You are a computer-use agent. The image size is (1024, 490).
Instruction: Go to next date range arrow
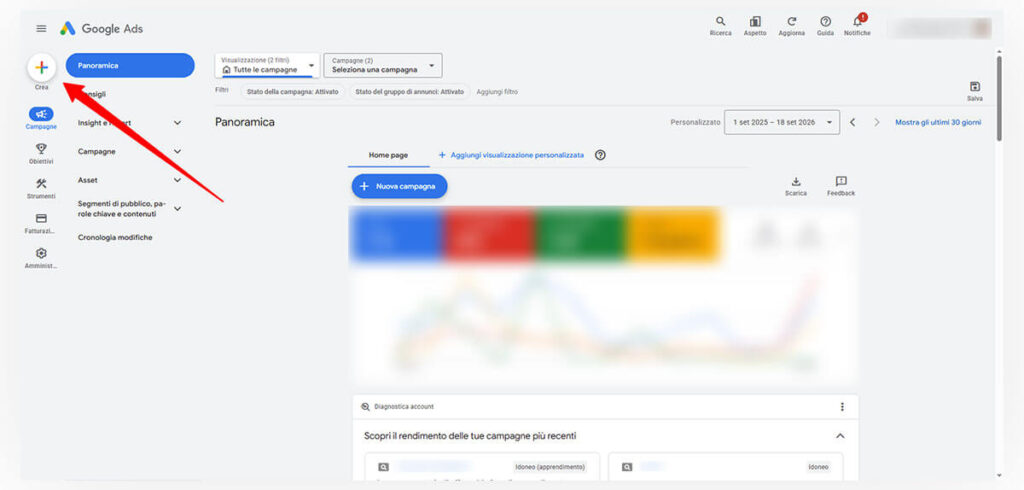pos(877,122)
